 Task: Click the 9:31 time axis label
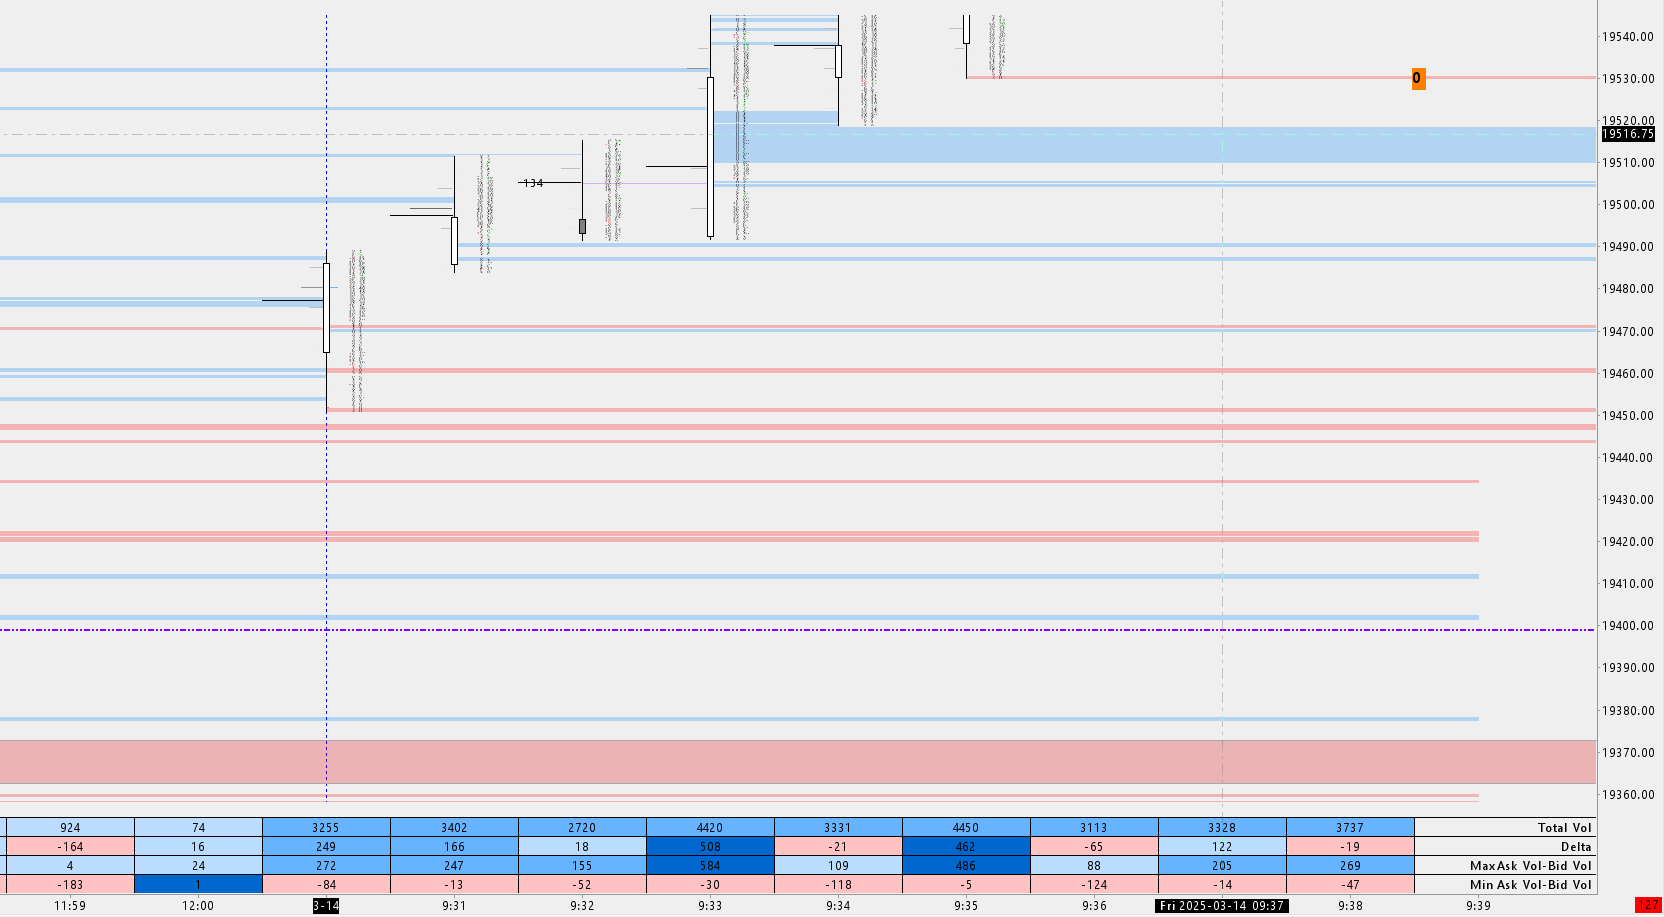click(454, 906)
